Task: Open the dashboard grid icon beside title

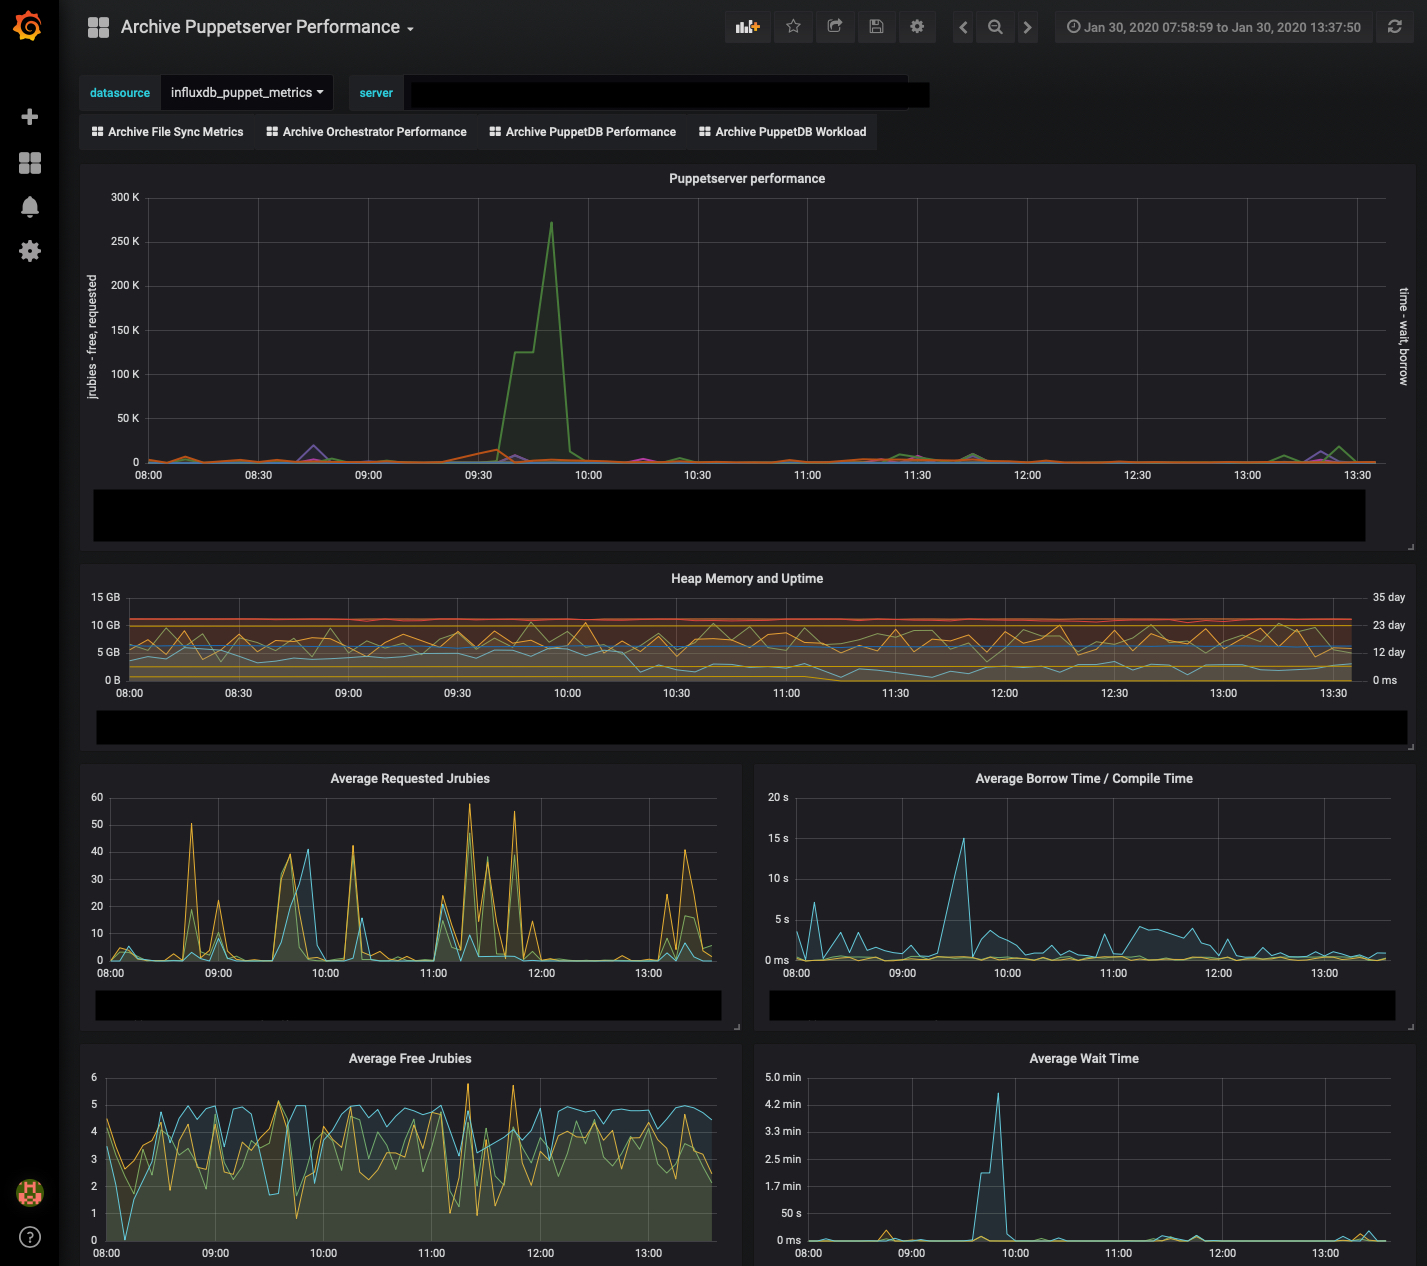Action: [98, 27]
